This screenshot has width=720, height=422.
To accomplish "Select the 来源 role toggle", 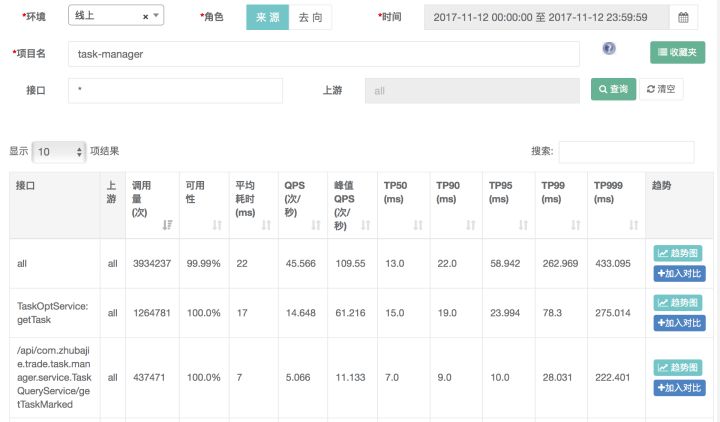I will point(267,17).
